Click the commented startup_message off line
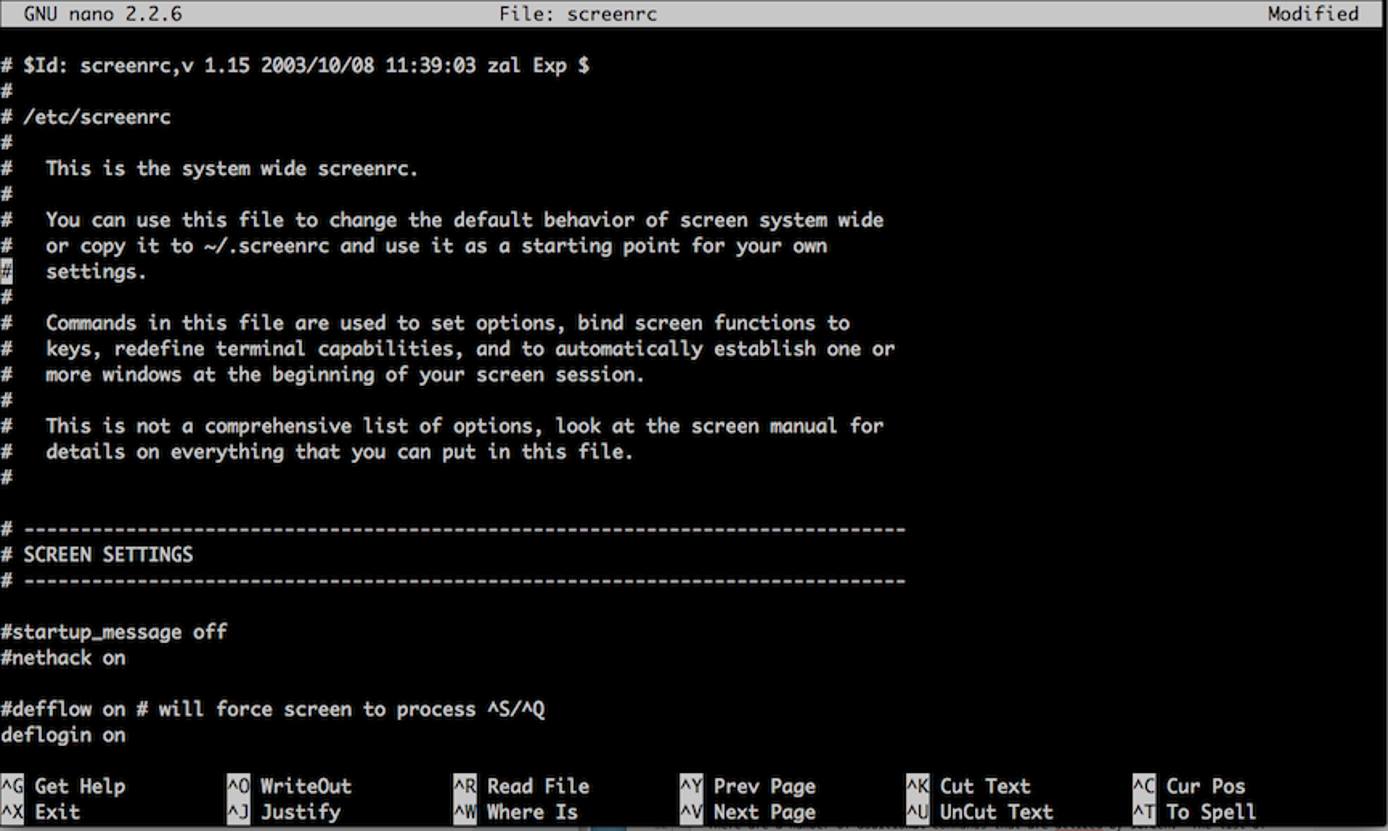Viewport: 1388px width, 831px height. point(114,631)
